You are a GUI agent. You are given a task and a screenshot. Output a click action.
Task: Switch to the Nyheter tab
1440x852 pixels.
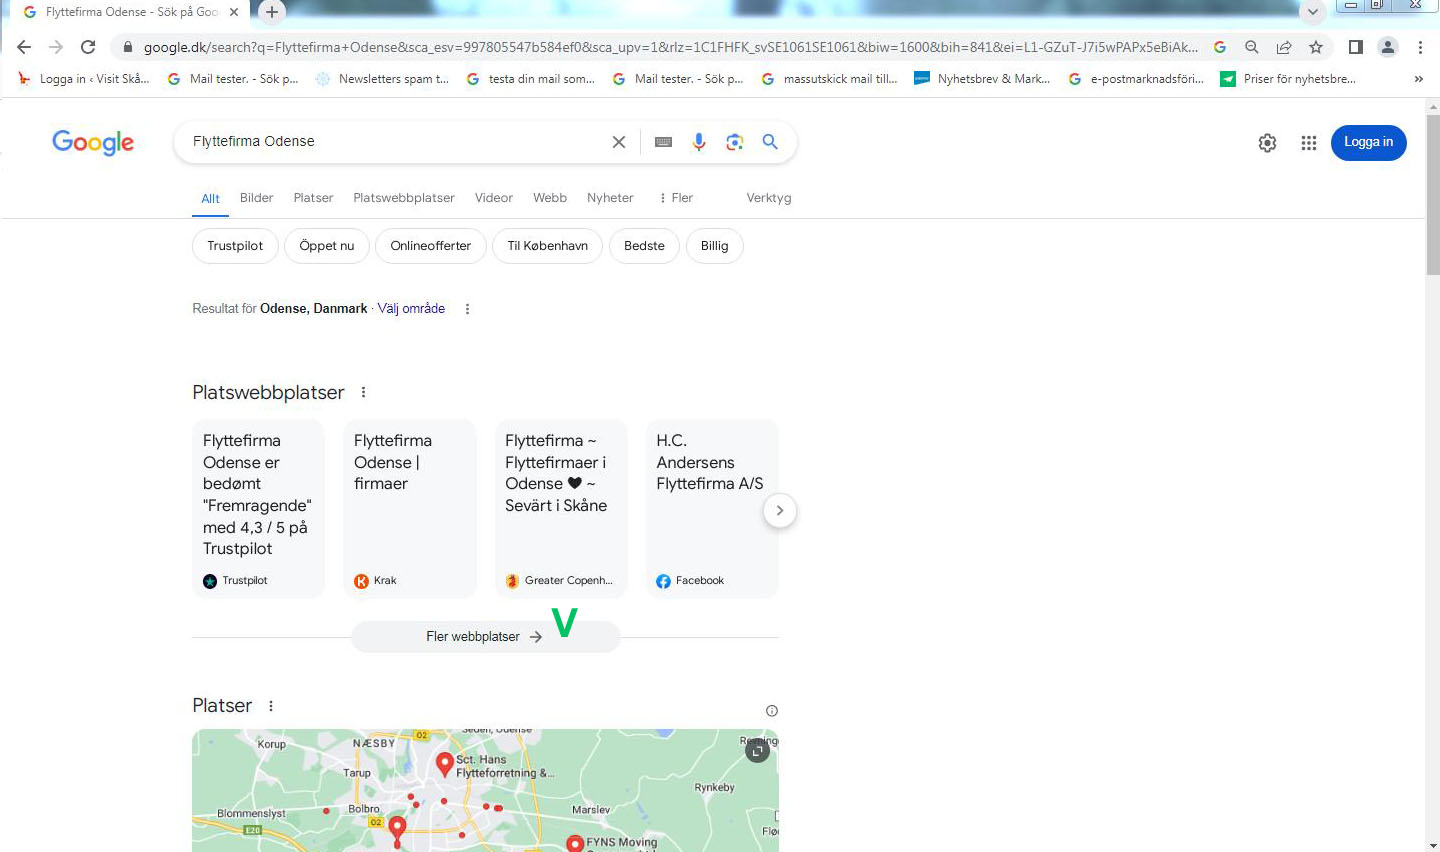point(610,198)
